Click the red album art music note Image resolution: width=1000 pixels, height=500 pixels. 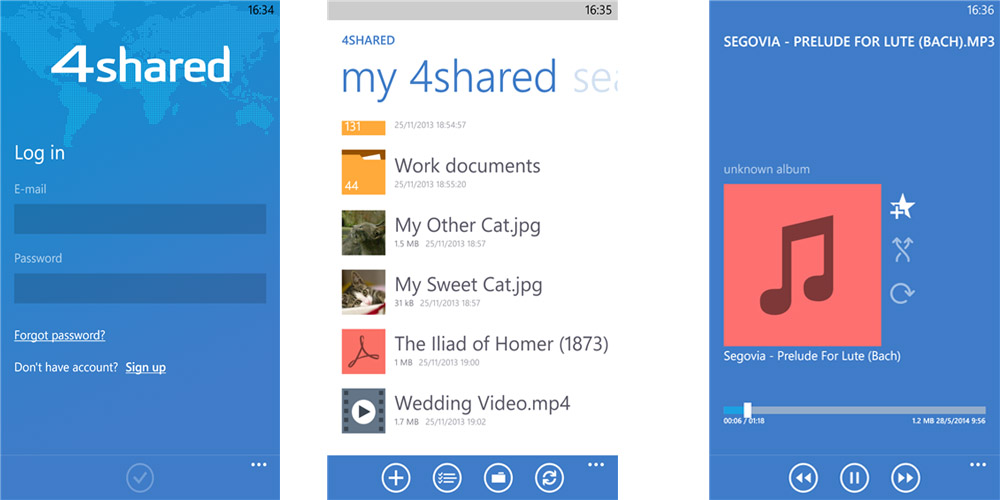[x=802, y=265]
